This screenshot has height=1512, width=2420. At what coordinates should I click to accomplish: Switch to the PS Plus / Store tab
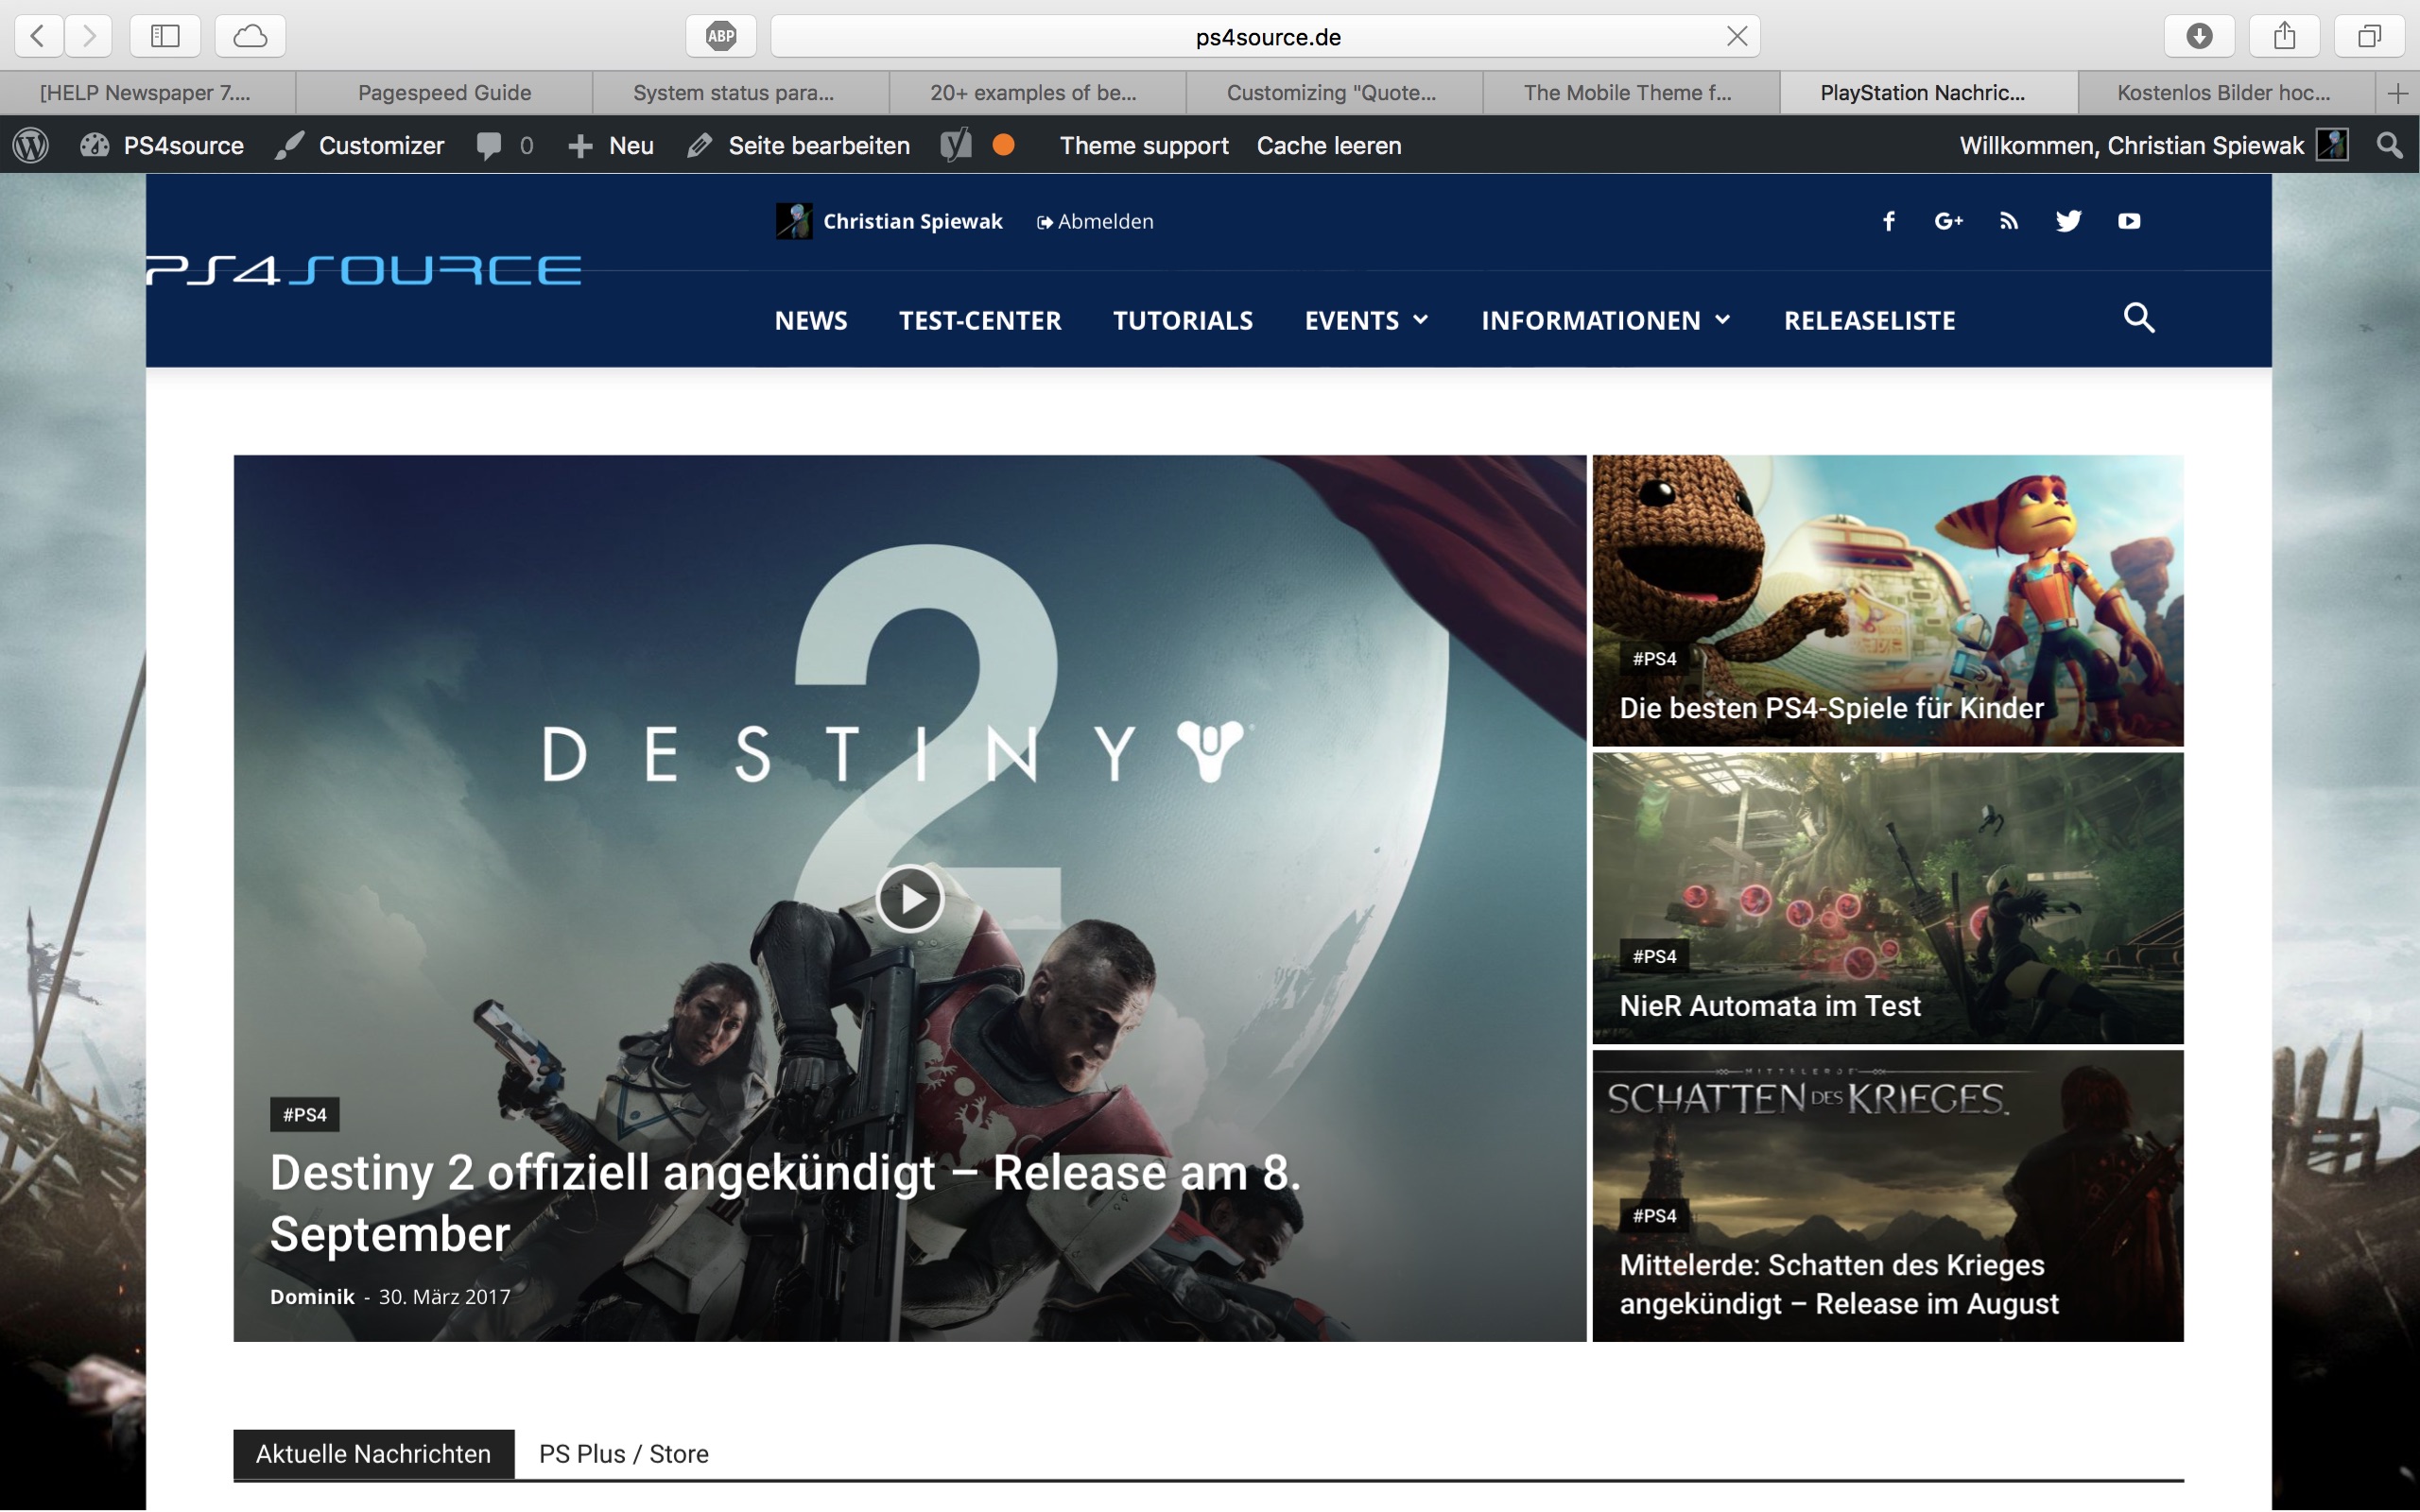point(624,1454)
